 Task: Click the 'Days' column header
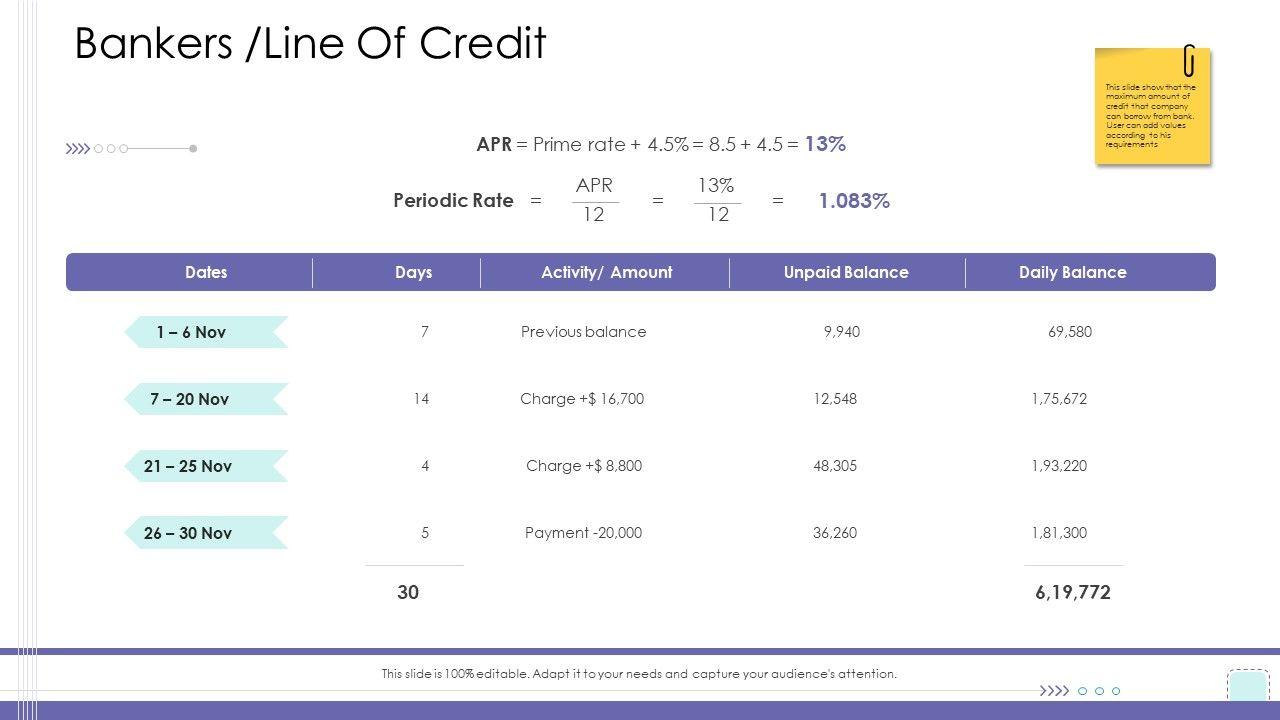tap(413, 272)
